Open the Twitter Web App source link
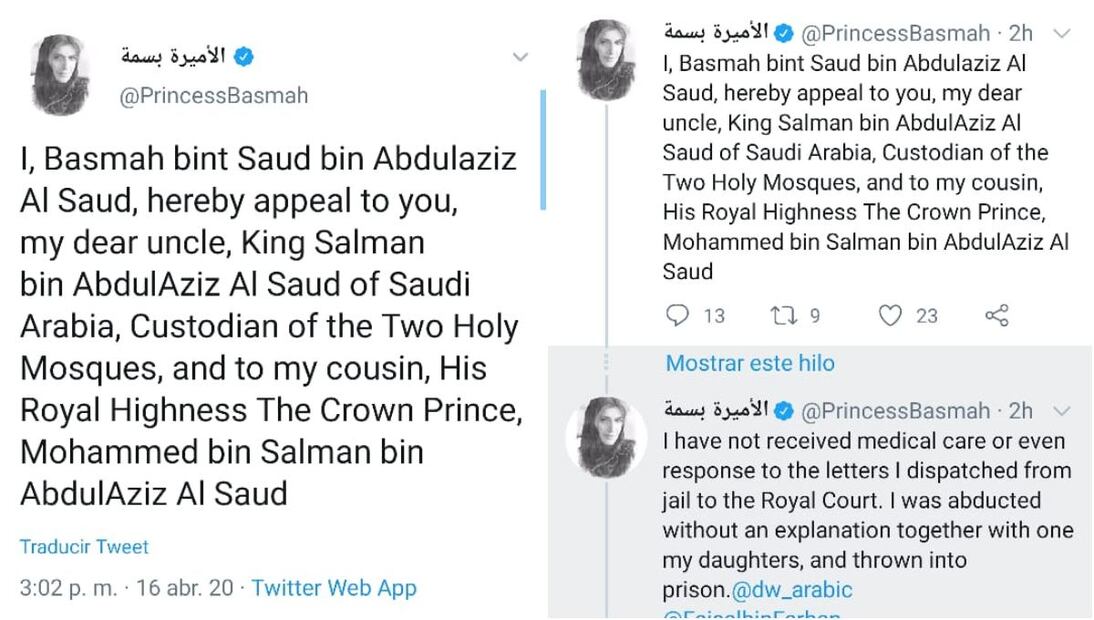This screenshot has width=1094, height=620. [x=334, y=588]
